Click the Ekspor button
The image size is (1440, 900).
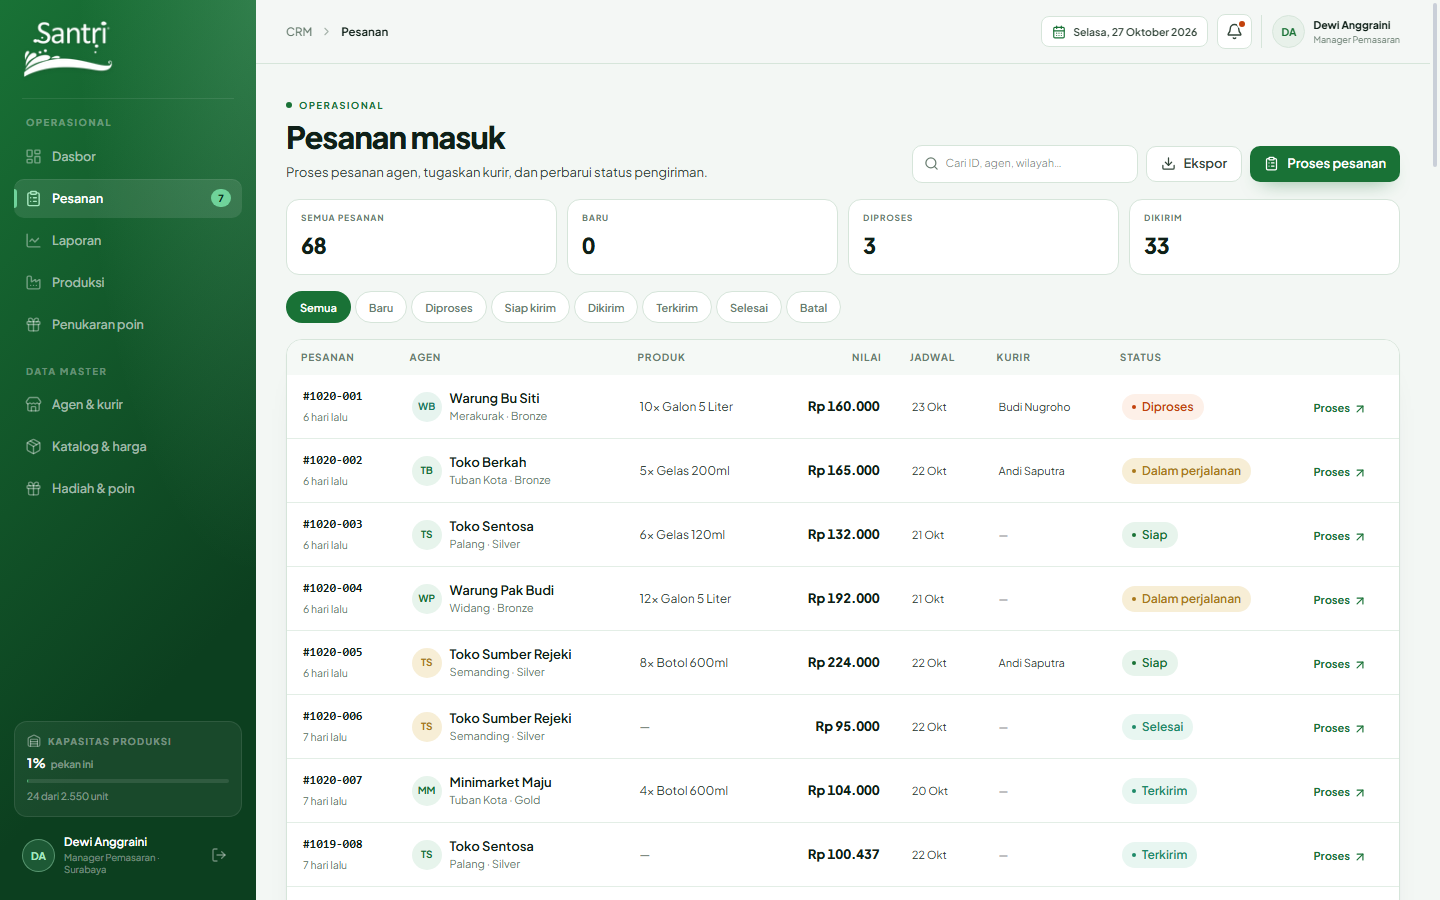pyautogui.click(x=1194, y=164)
